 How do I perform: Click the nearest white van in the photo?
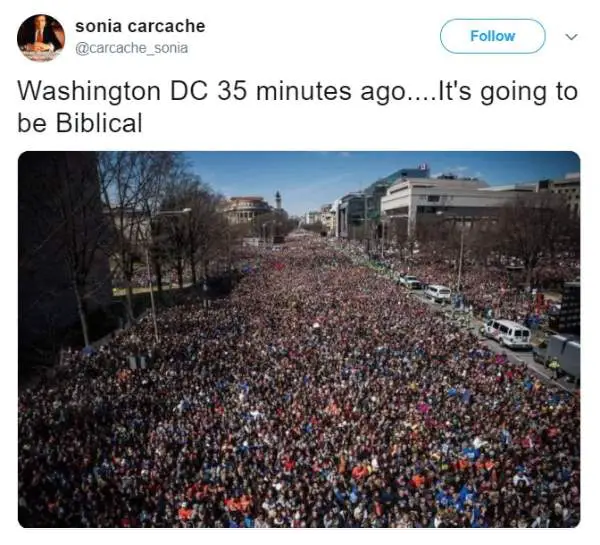[x=507, y=334]
